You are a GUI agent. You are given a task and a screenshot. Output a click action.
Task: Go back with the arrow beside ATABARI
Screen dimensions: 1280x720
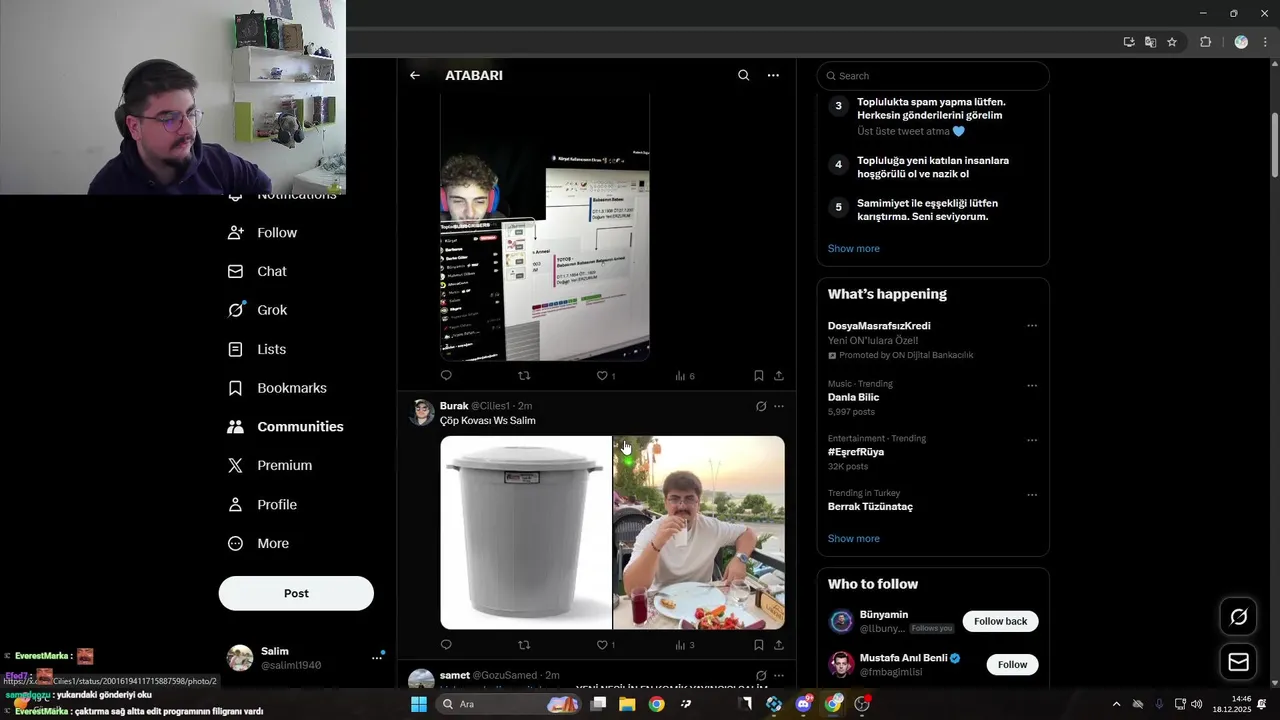[x=415, y=75]
